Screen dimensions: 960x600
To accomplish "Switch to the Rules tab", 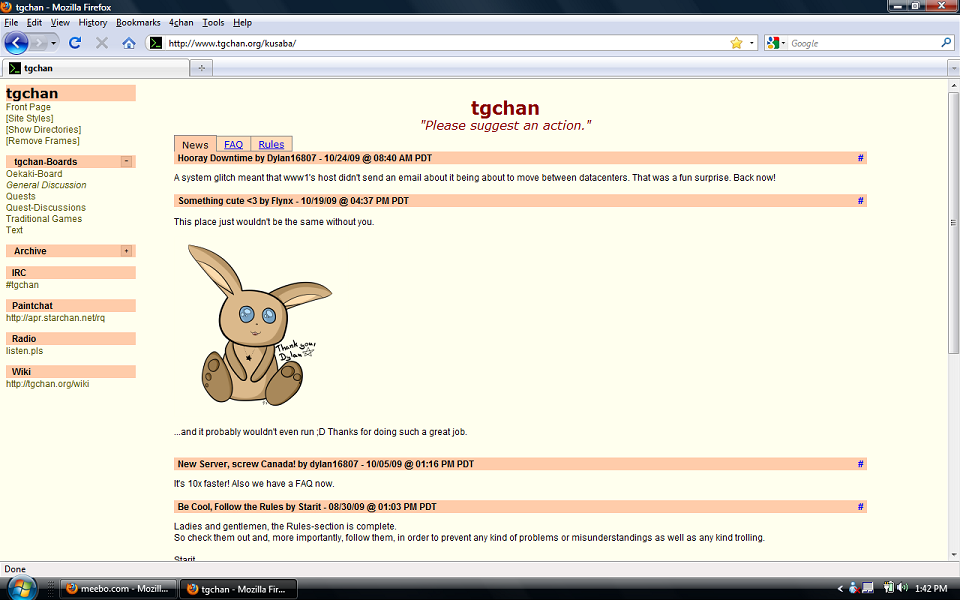I will (271, 145).
